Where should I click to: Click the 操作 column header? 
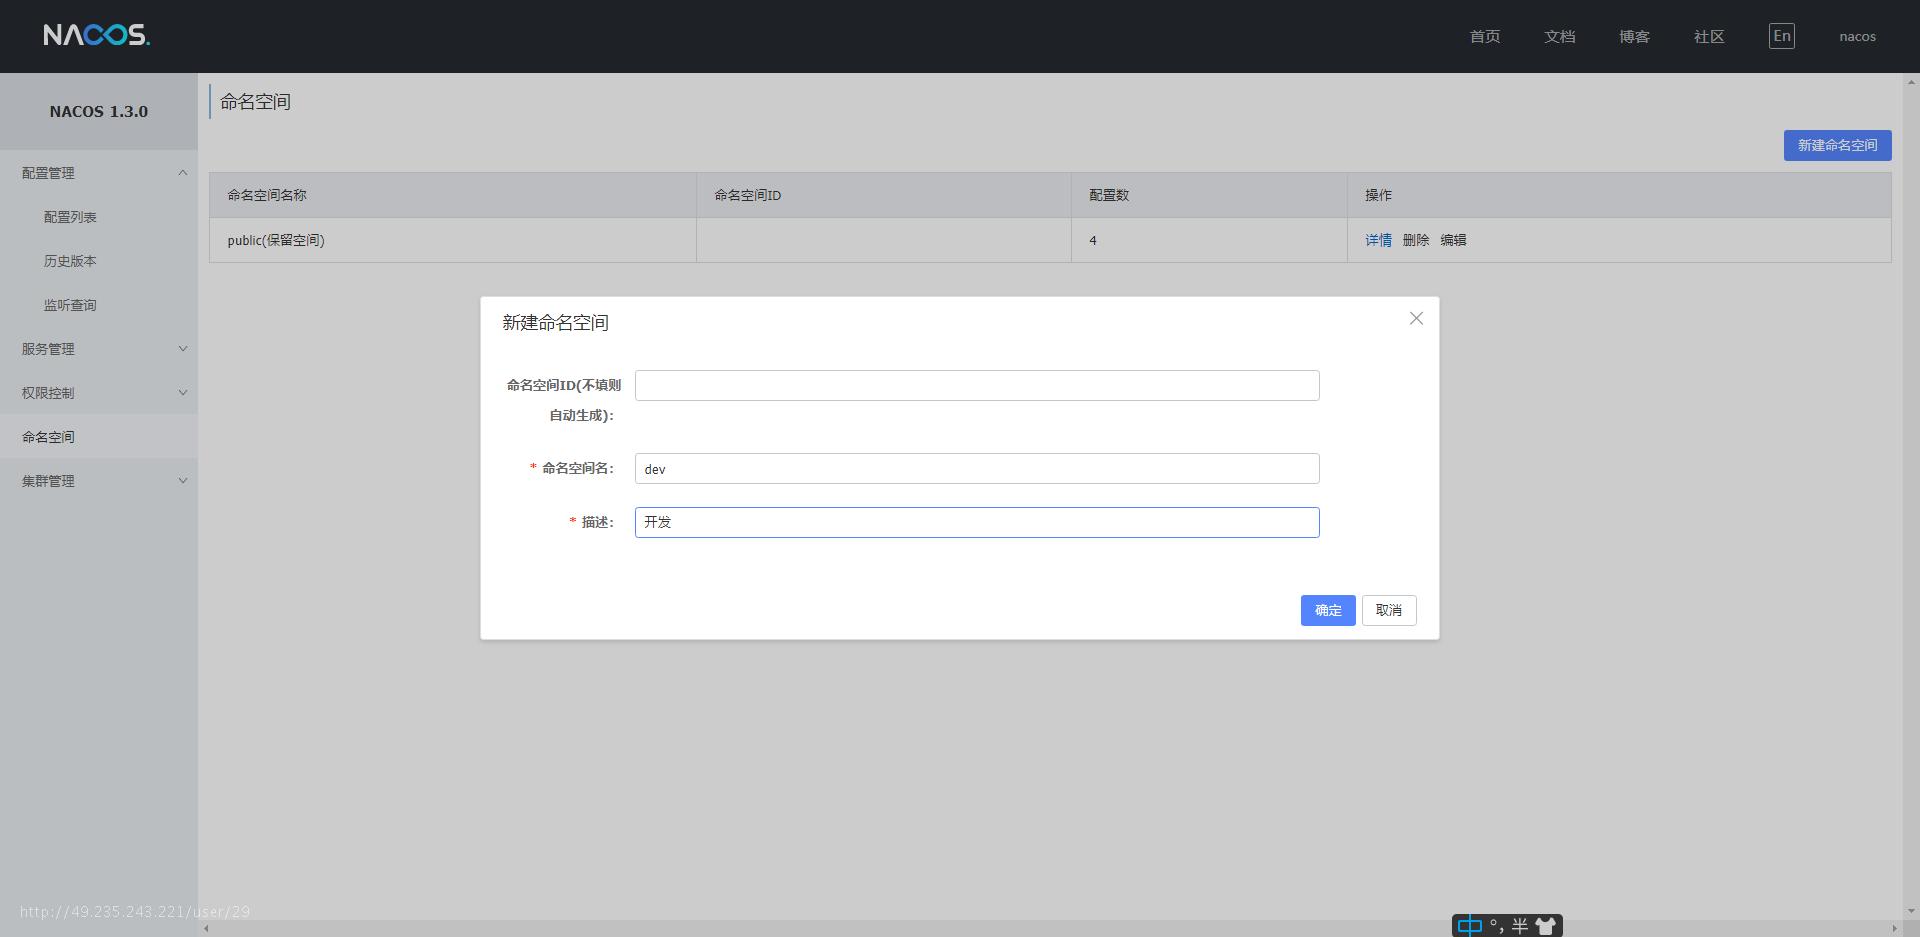click(x=1619, y=195)
